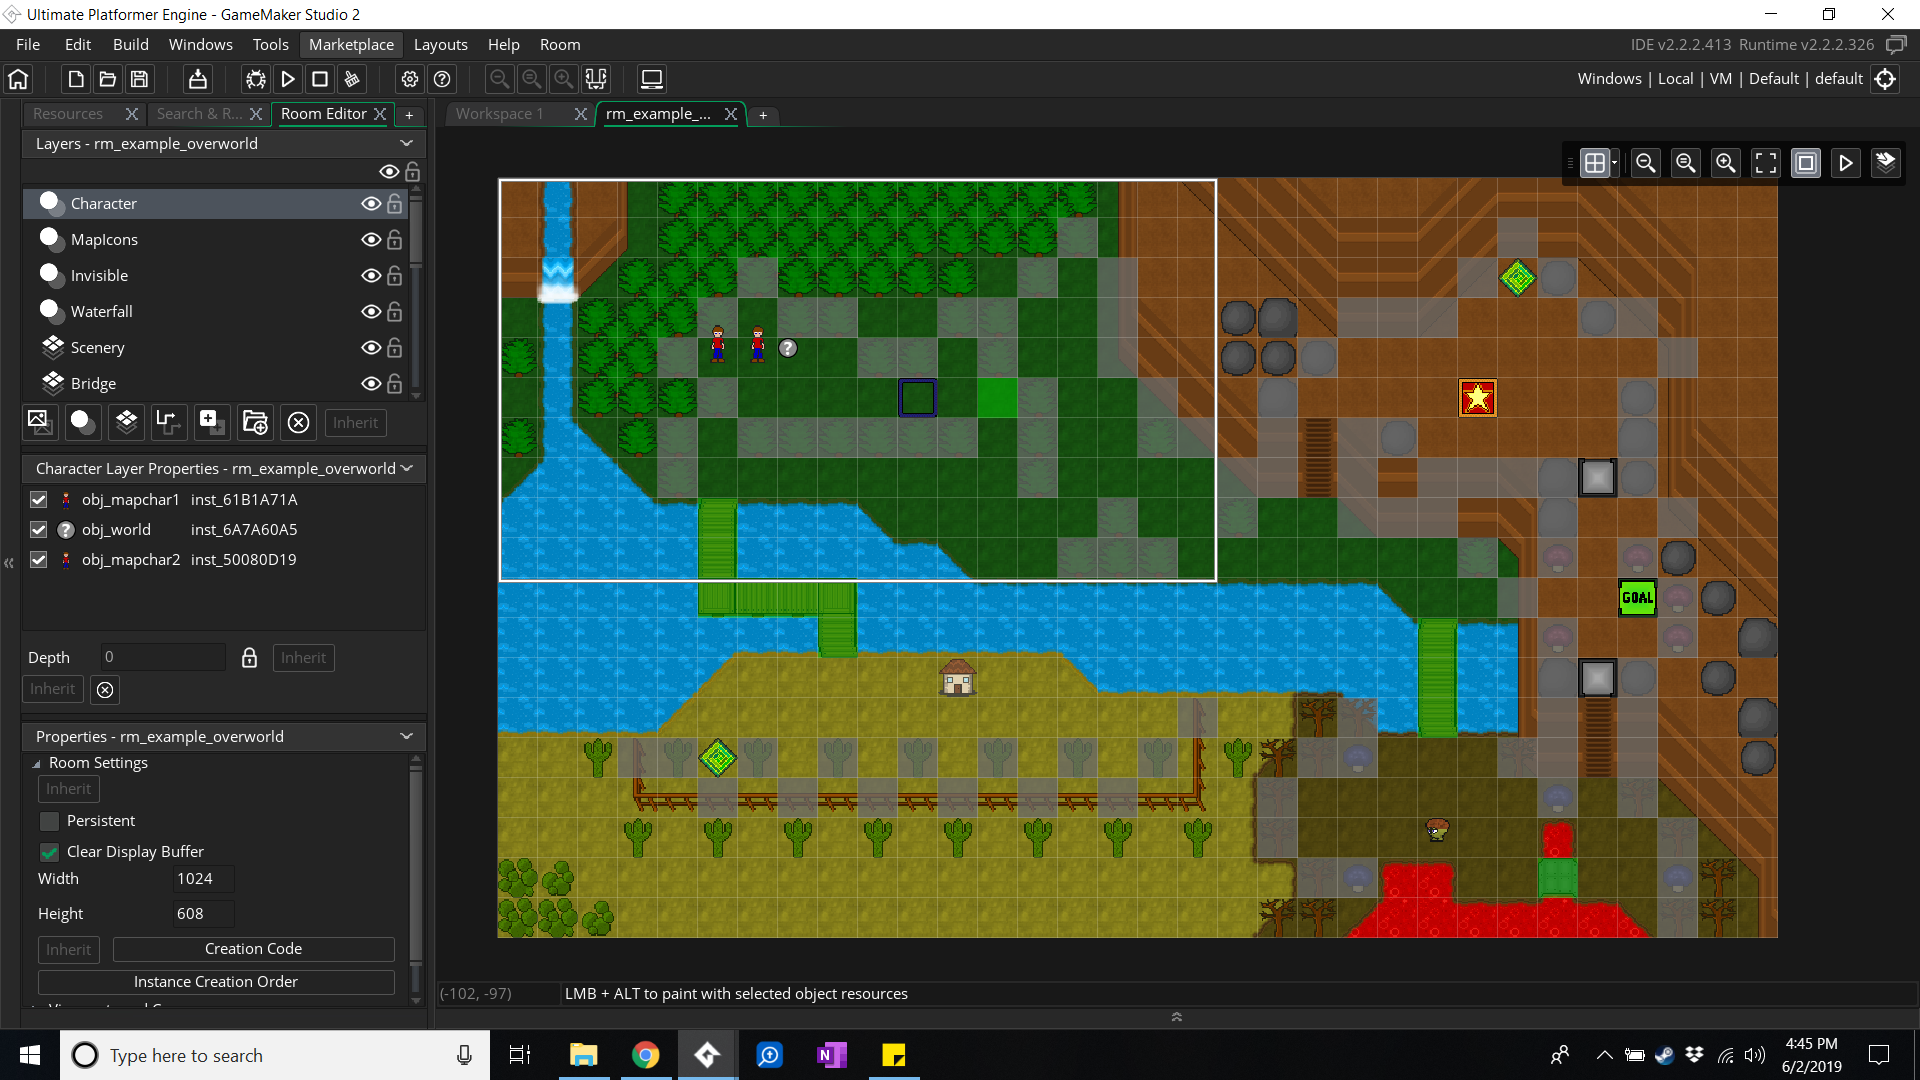The width and height of the screenshot is (1920, 1080).
Task: Save the project with the floppy disk icon
Action: 140,79
